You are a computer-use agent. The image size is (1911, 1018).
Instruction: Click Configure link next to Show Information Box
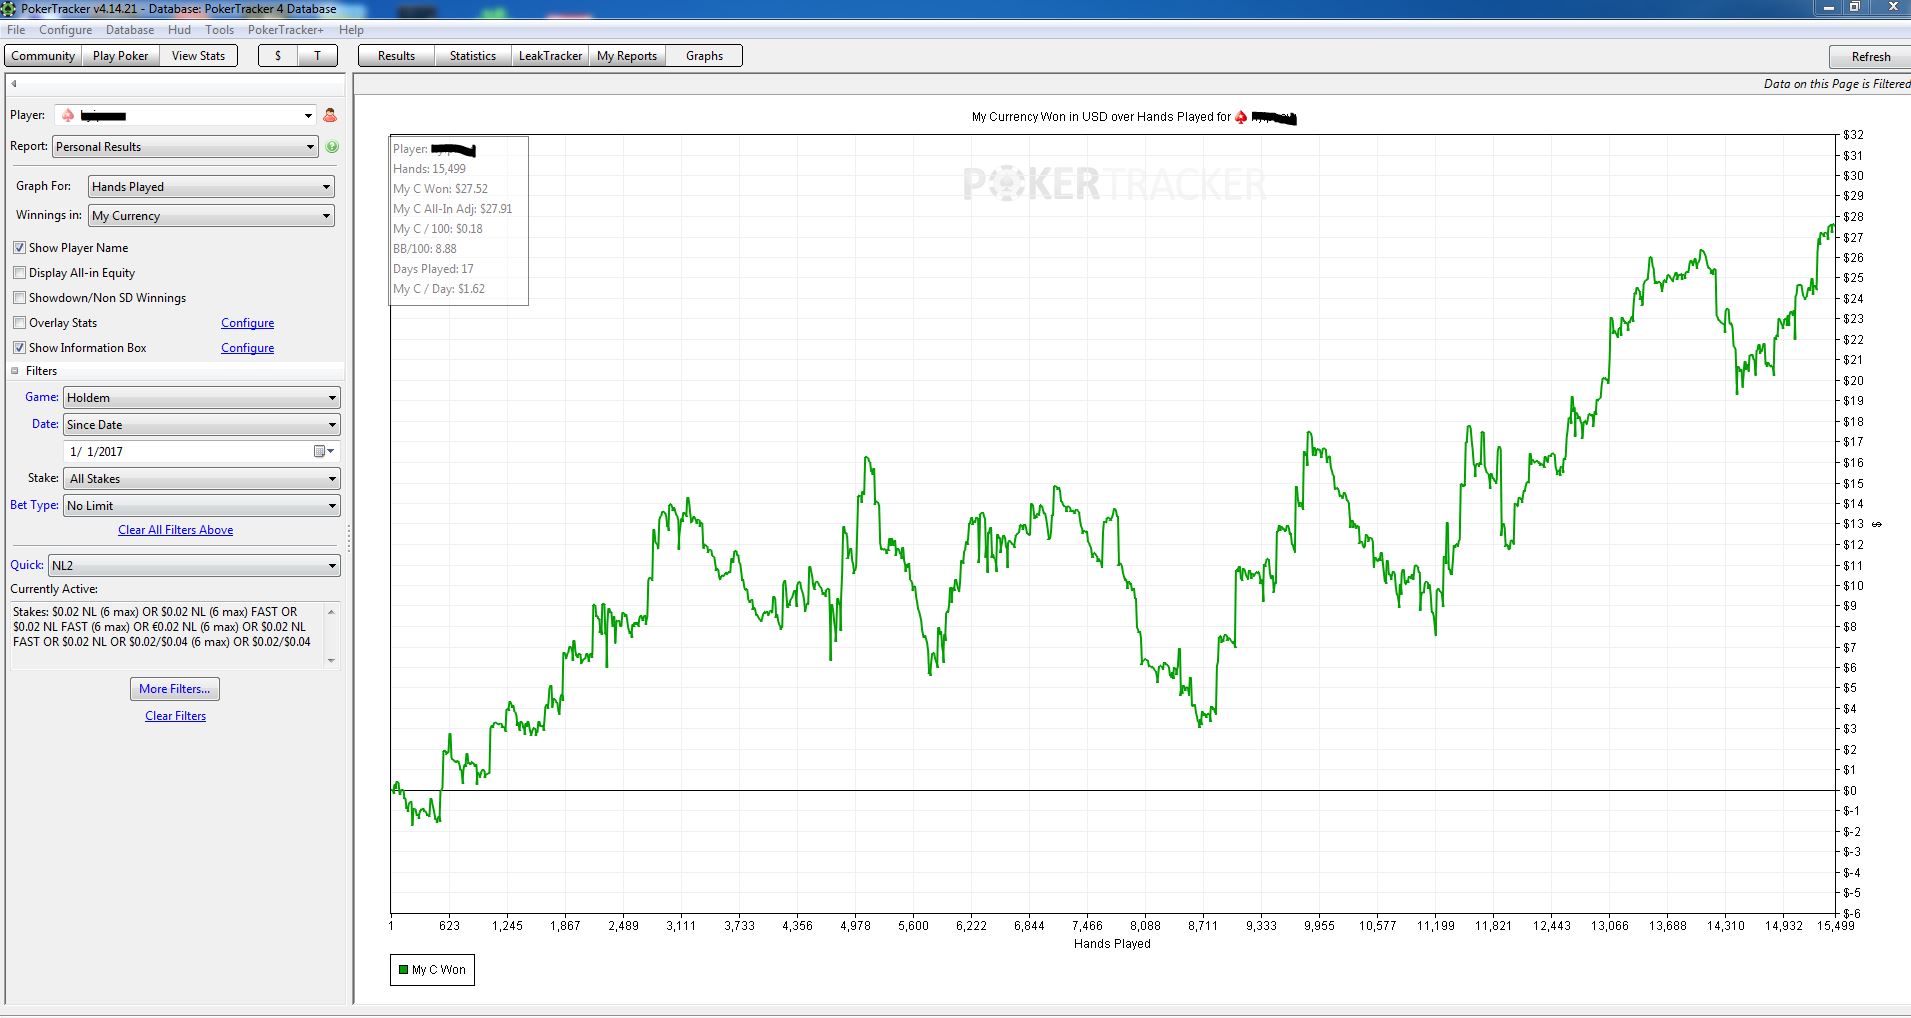tap(247, 348)
